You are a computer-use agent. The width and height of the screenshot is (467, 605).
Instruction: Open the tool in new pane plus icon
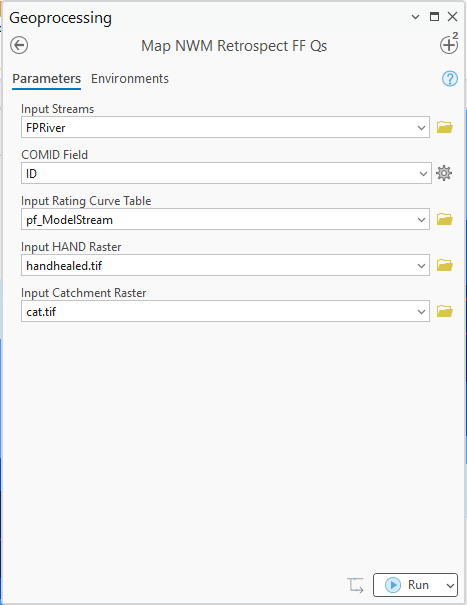point(449,44)
